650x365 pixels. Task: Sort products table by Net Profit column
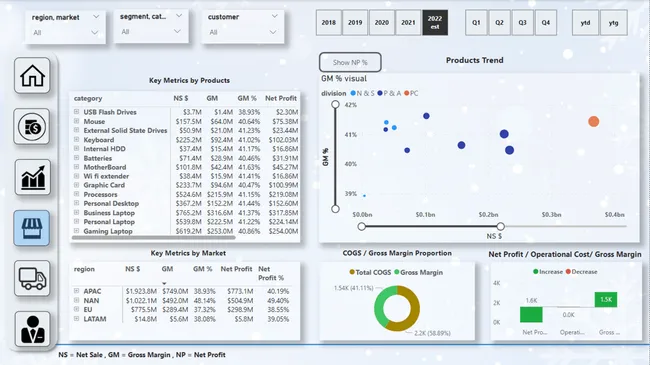tap(281, 98)
